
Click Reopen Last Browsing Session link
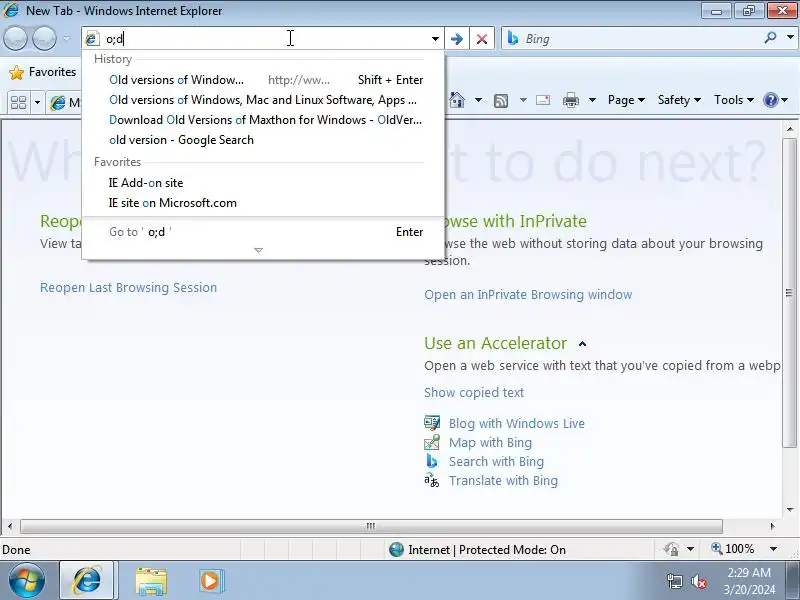pos(129,288)
